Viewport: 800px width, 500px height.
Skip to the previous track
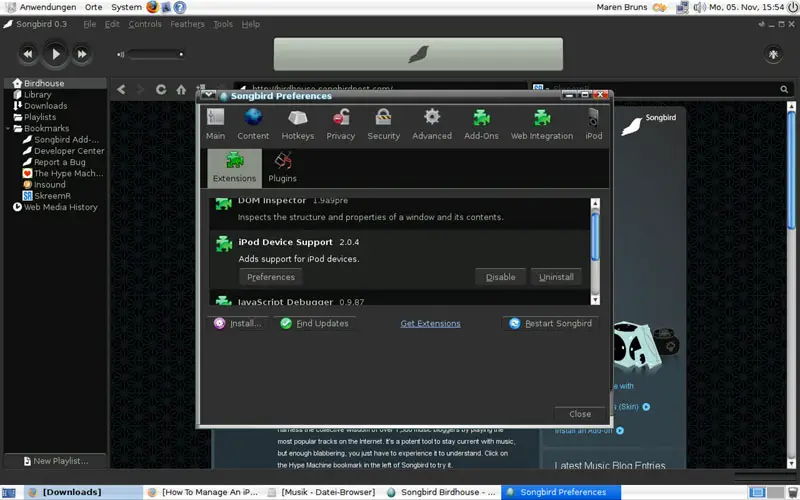28,54
